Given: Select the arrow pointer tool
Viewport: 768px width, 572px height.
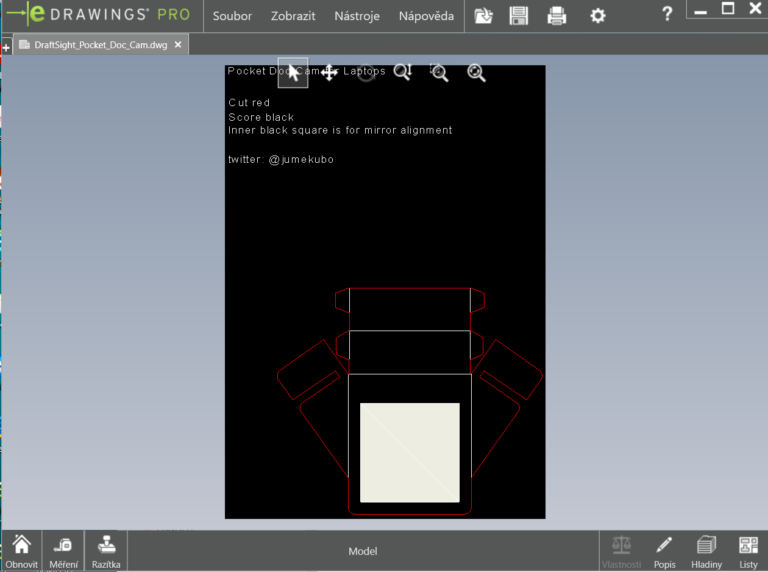Looking at the screenshot, I should (293, 73).
